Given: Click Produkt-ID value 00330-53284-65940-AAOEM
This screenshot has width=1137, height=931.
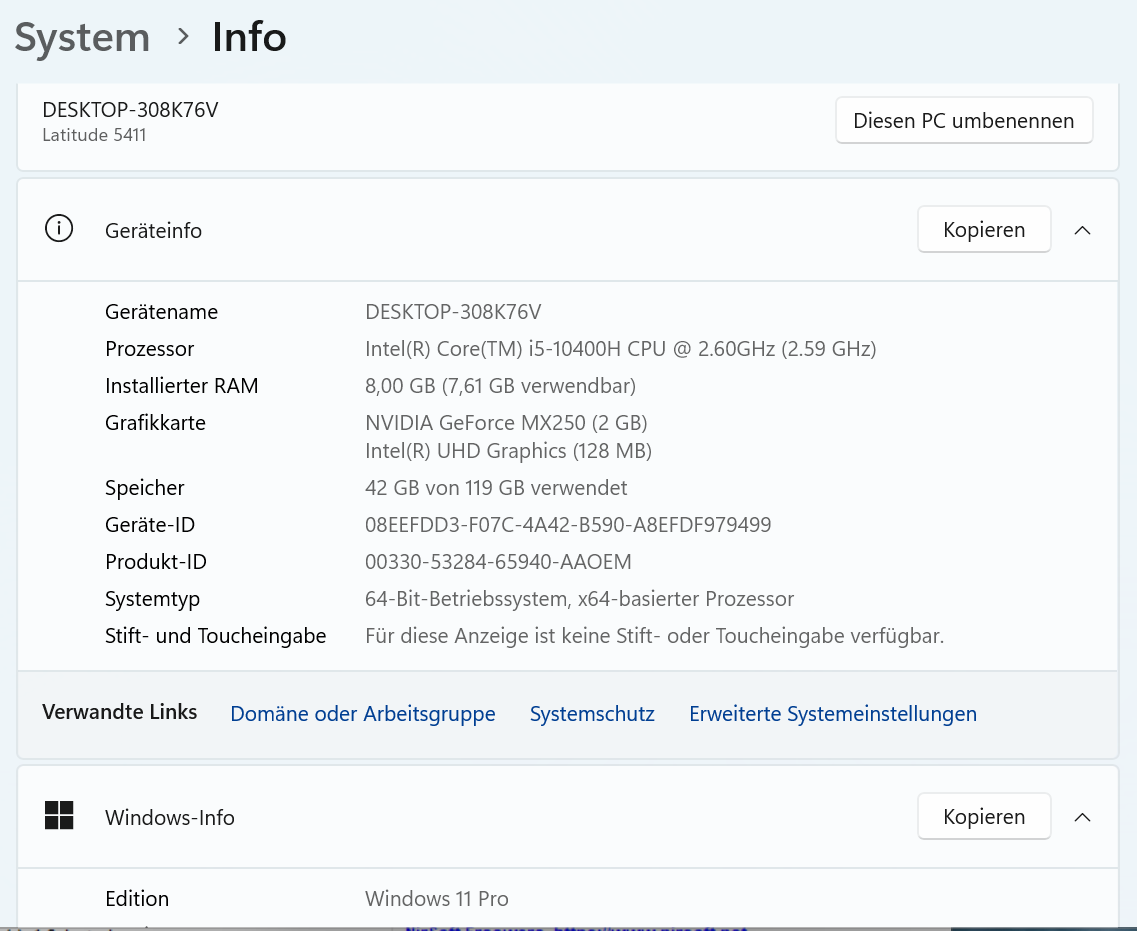Looking at the screenshot, I should pos(498,562).
